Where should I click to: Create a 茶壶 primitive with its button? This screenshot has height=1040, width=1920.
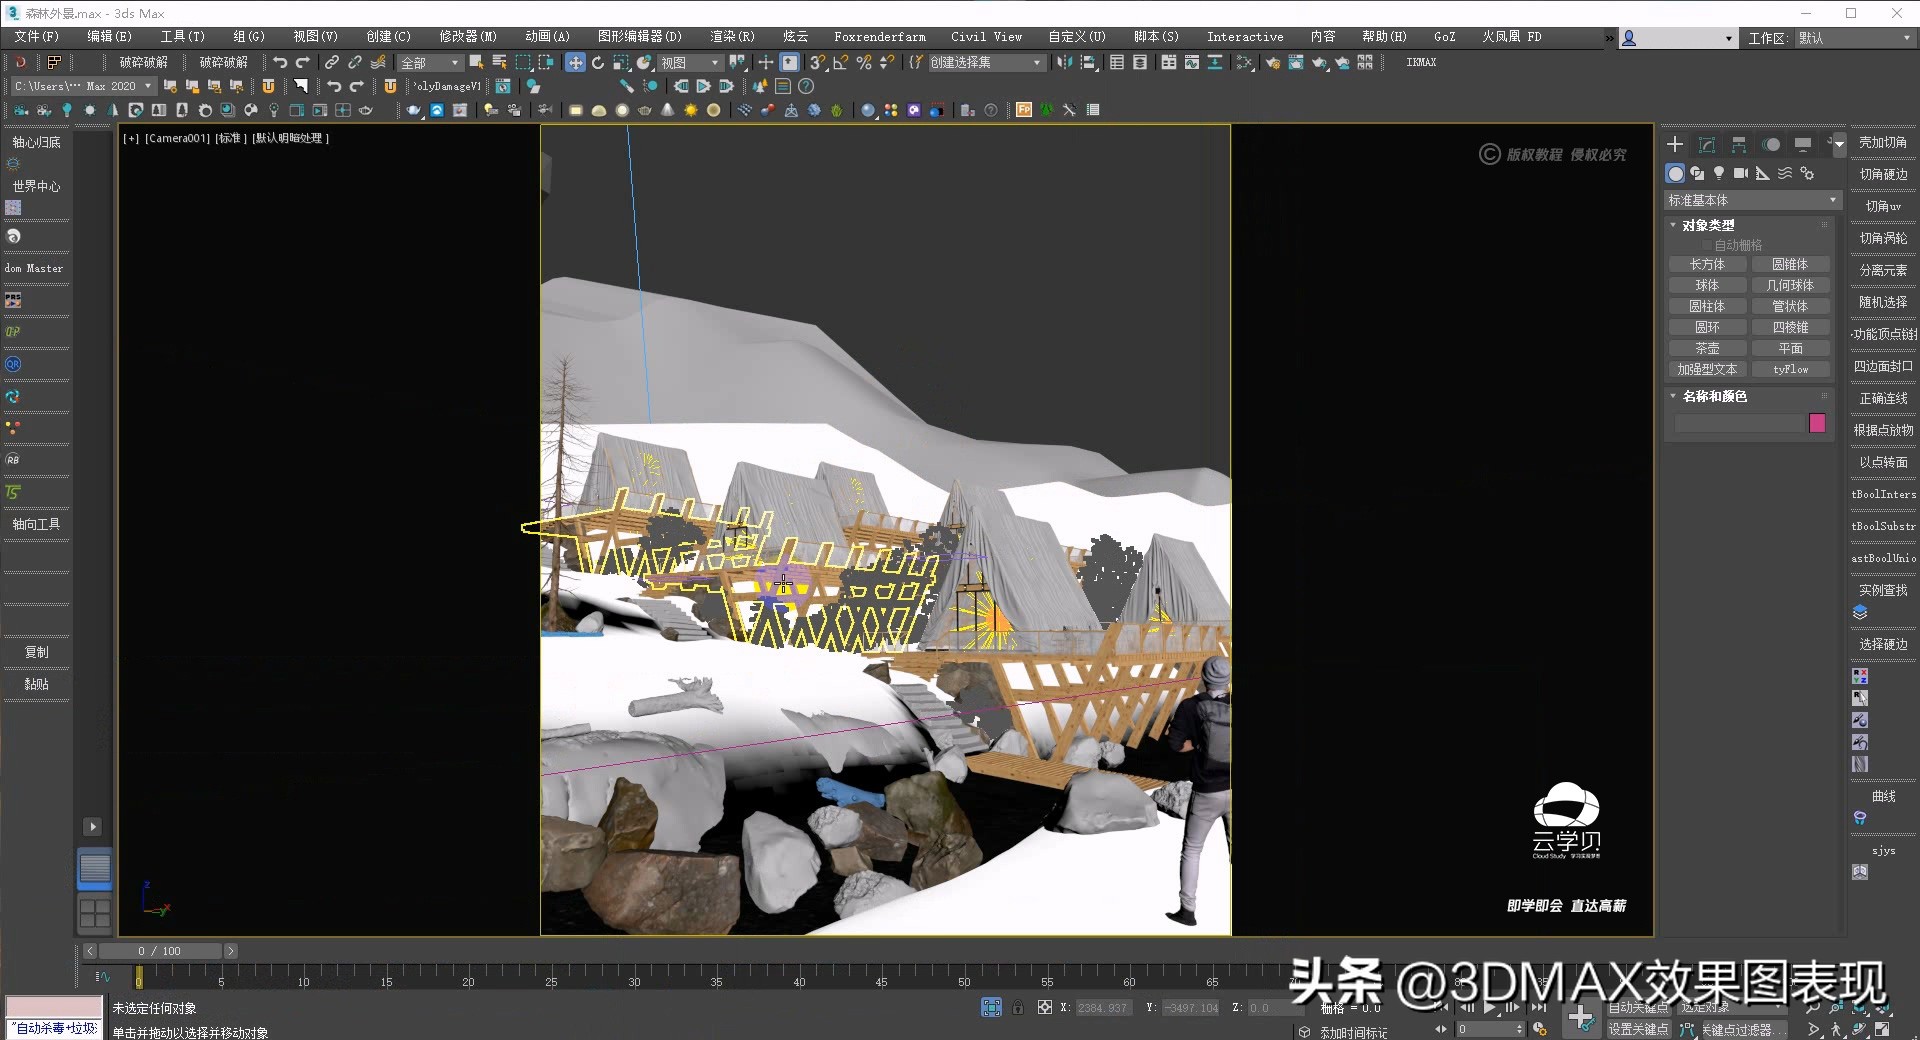1707,348
